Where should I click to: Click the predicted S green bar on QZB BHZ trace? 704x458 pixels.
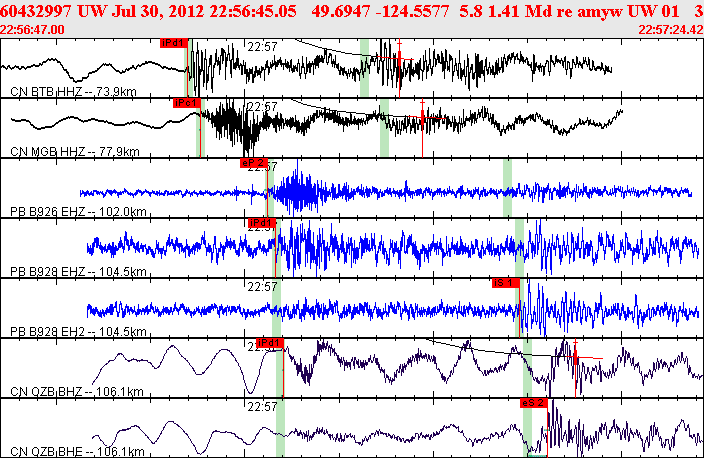[x=527, y=368]
